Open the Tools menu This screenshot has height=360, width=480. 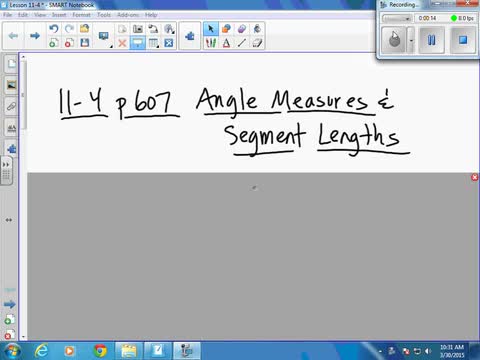point(104,15)
